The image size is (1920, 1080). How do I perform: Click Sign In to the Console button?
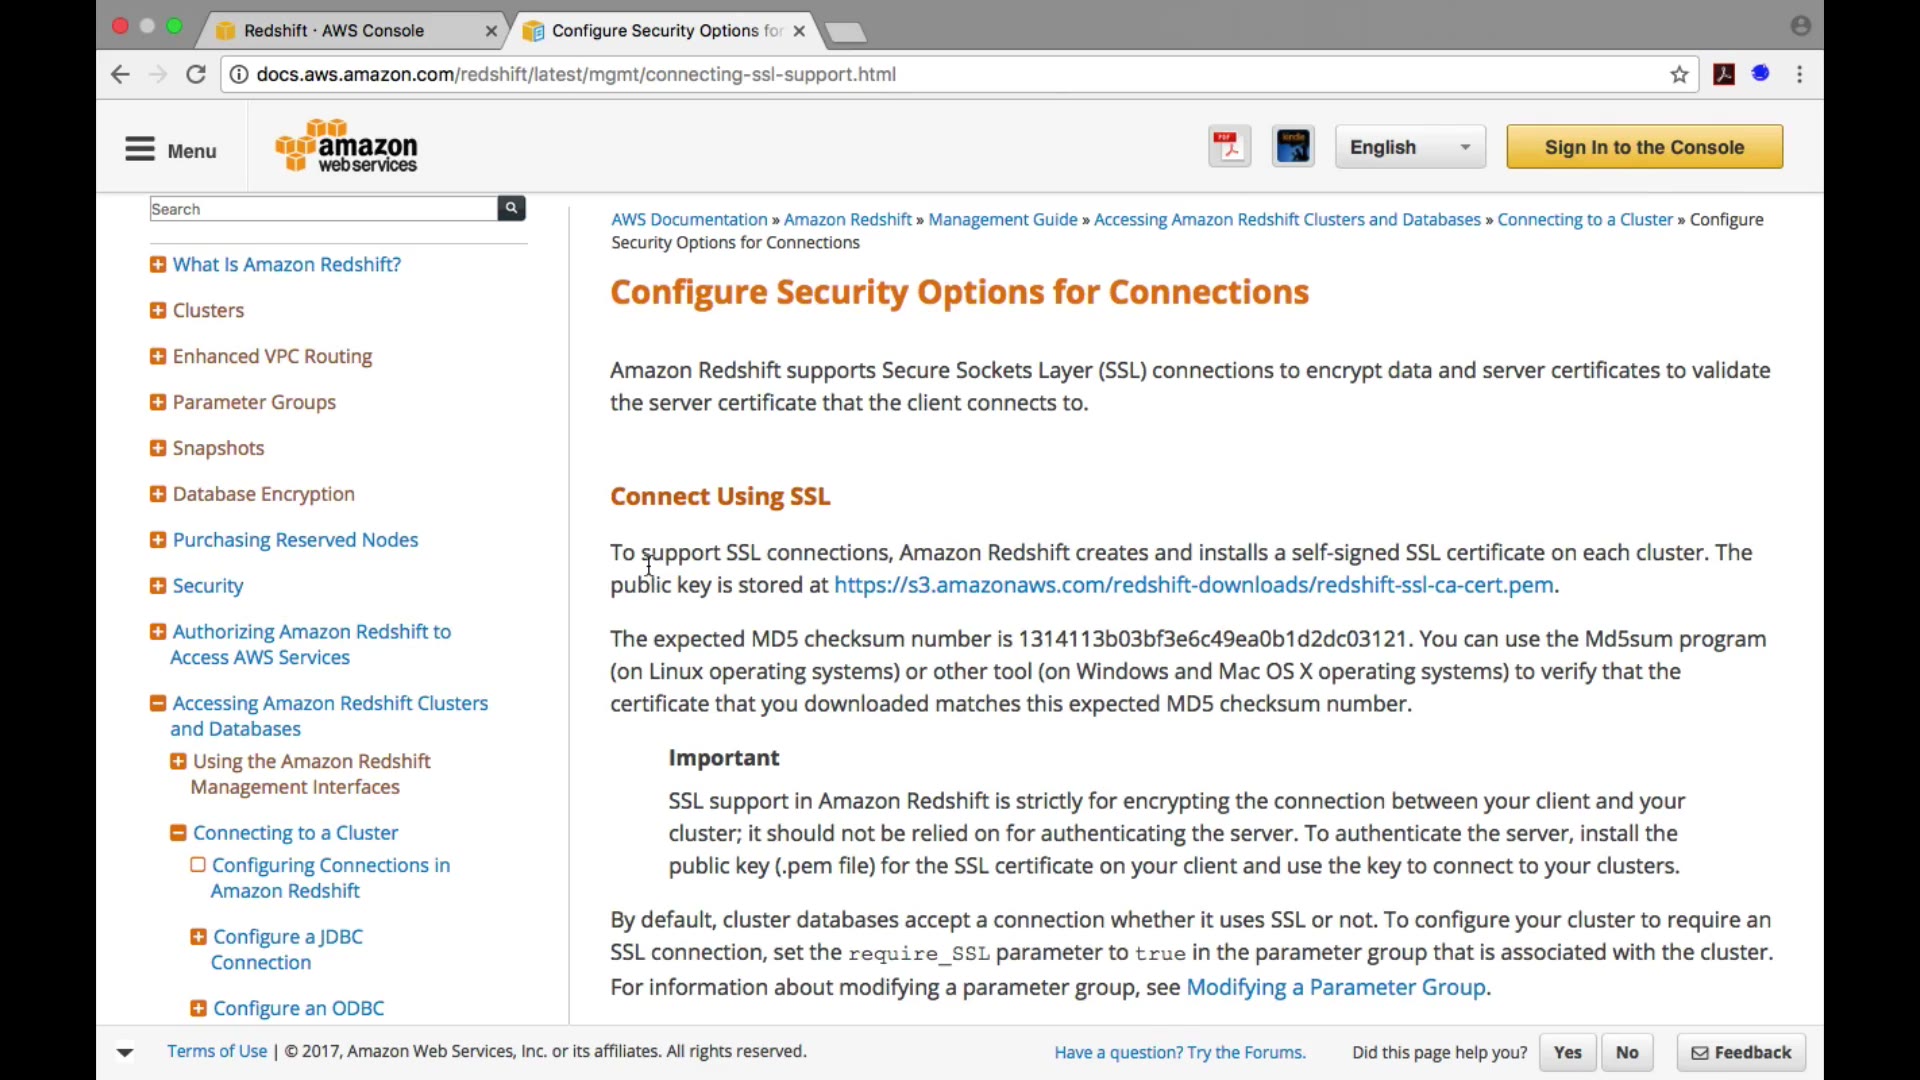tap(1644, 147)
